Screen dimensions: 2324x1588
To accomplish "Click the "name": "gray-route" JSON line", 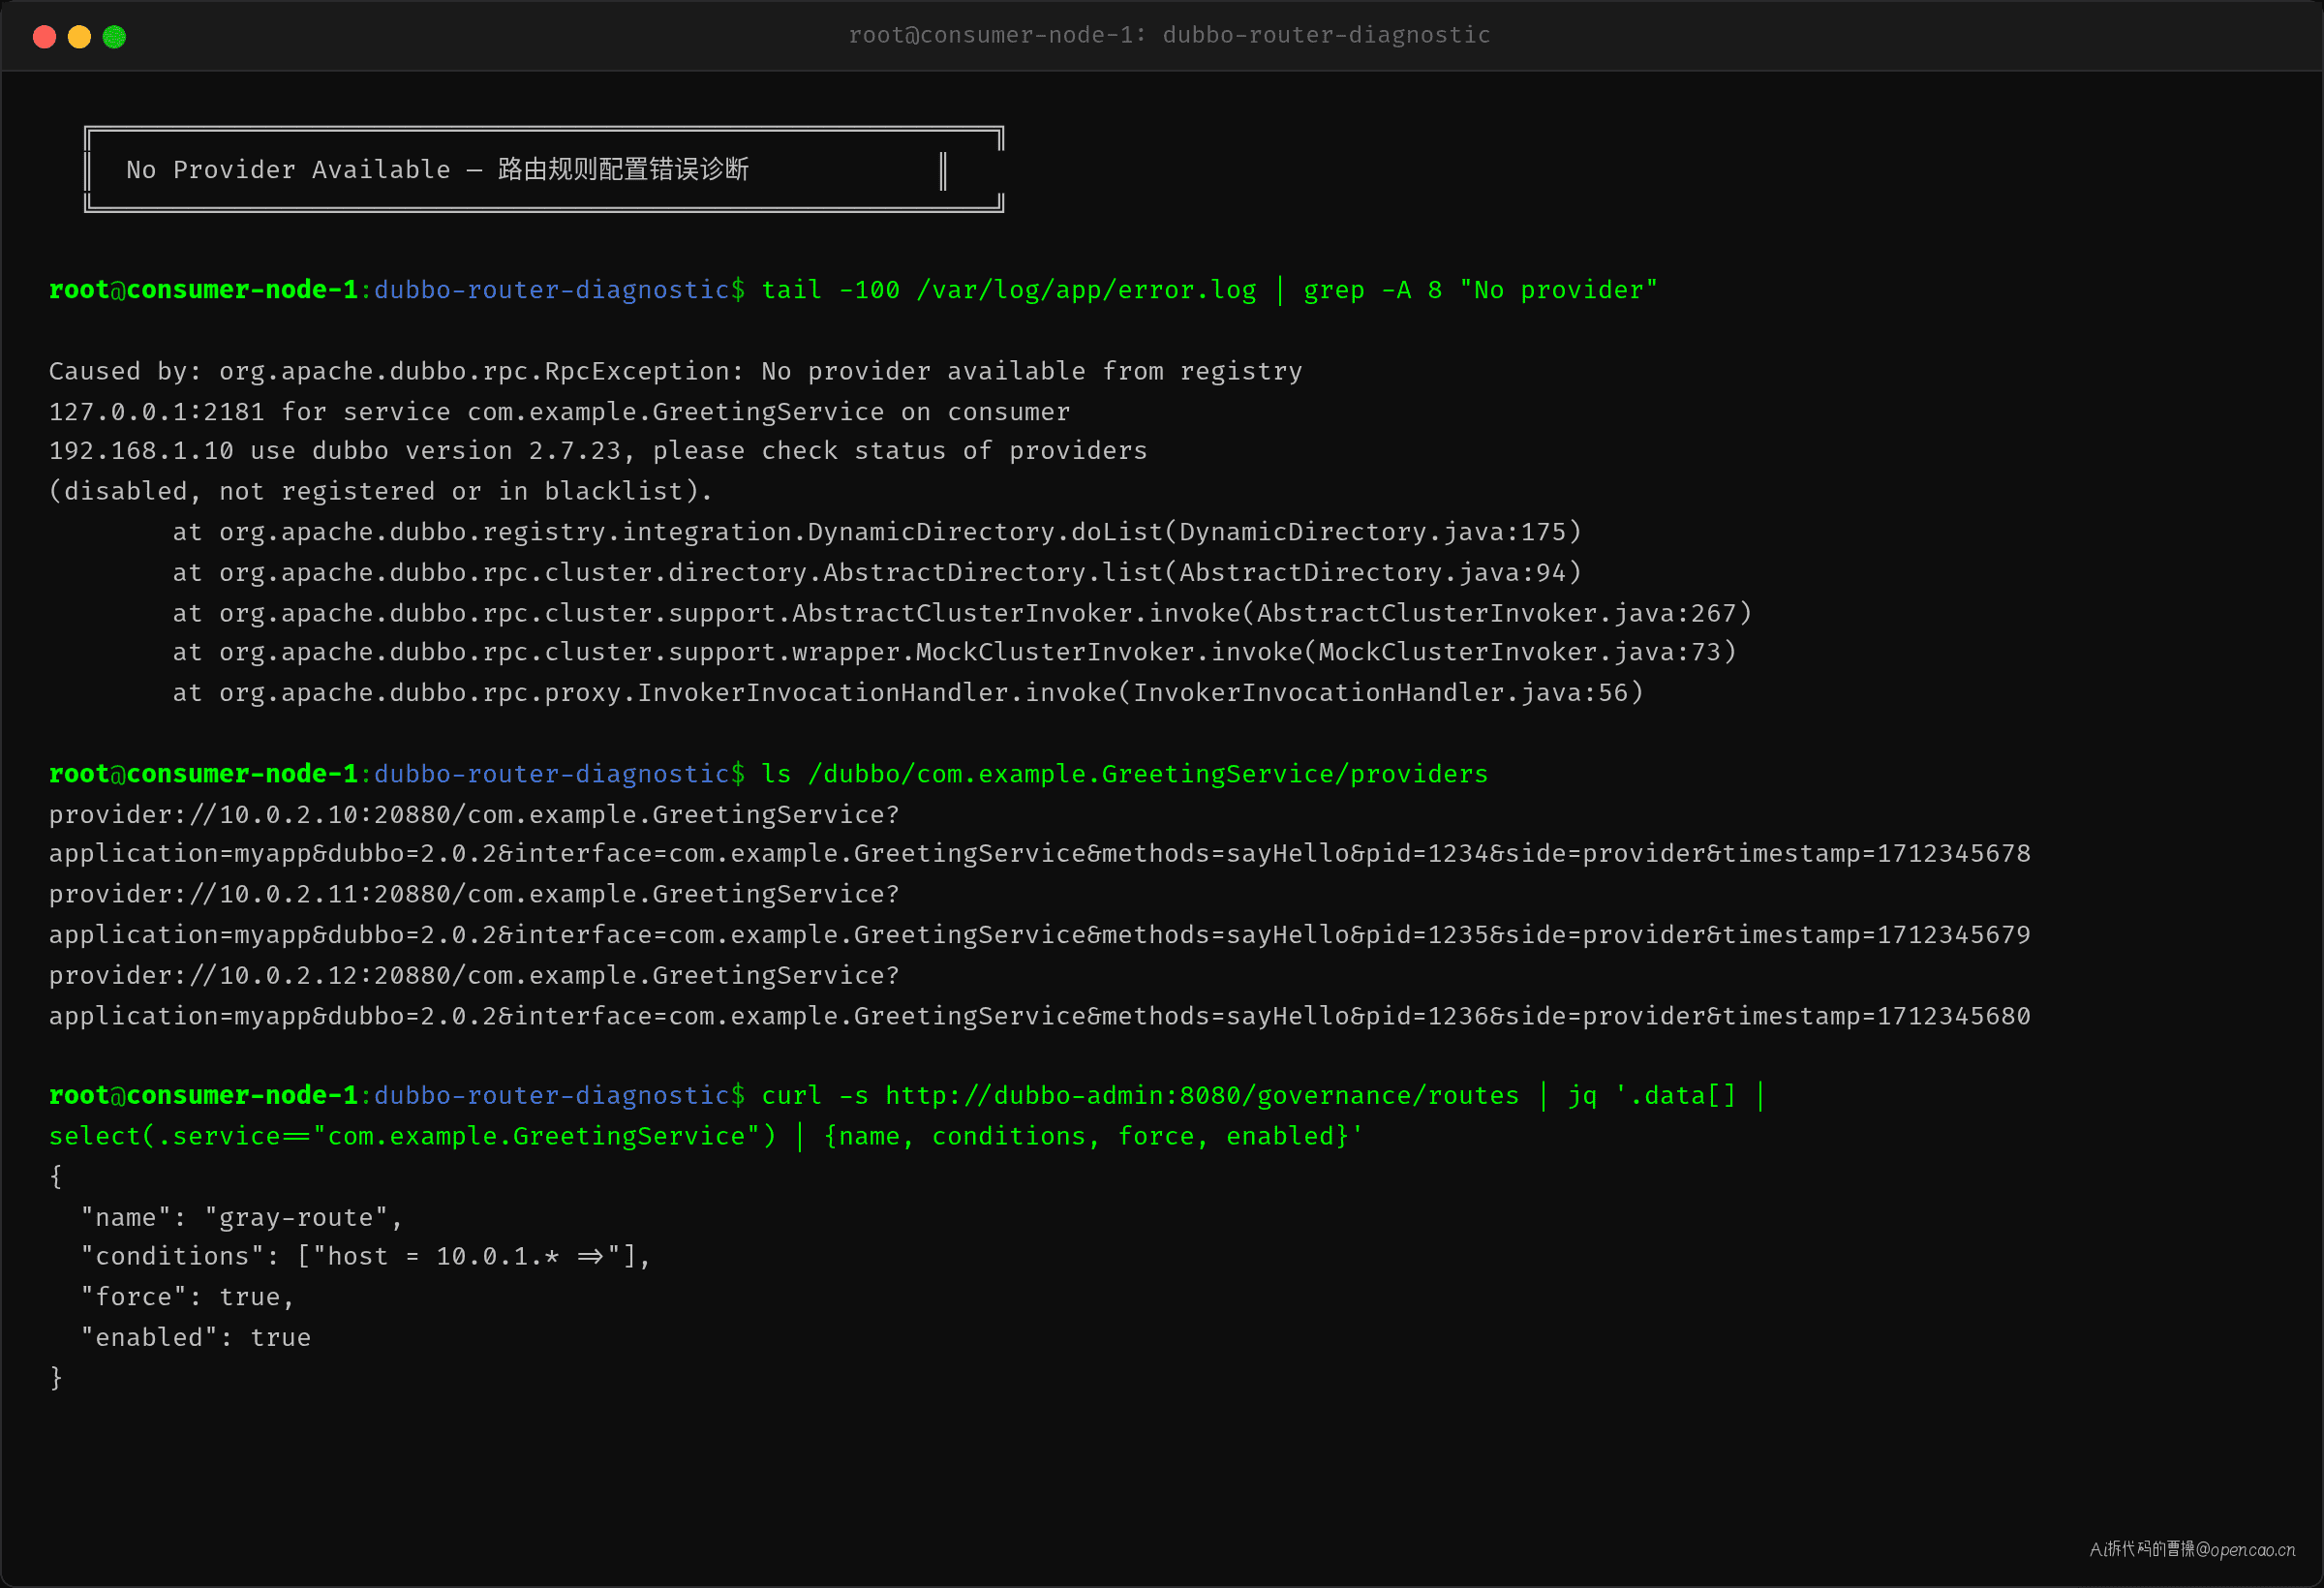I will (x=241, y=1217).
